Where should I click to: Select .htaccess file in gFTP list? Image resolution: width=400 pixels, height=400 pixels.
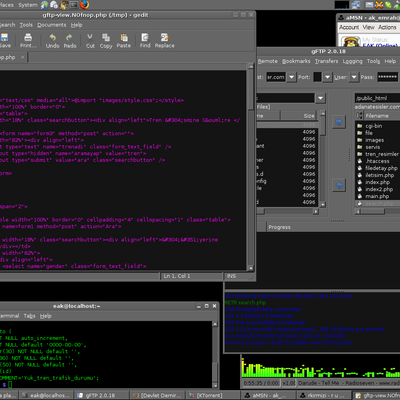377,161
